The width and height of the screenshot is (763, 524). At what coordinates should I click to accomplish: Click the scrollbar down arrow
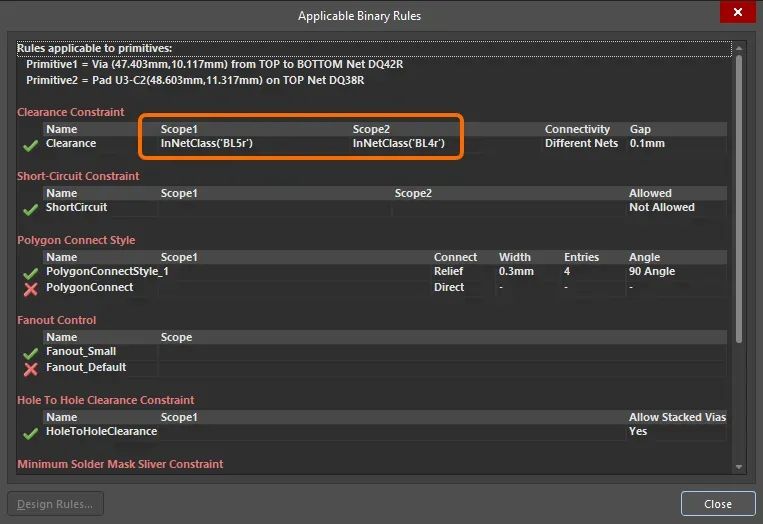(739, 467)
